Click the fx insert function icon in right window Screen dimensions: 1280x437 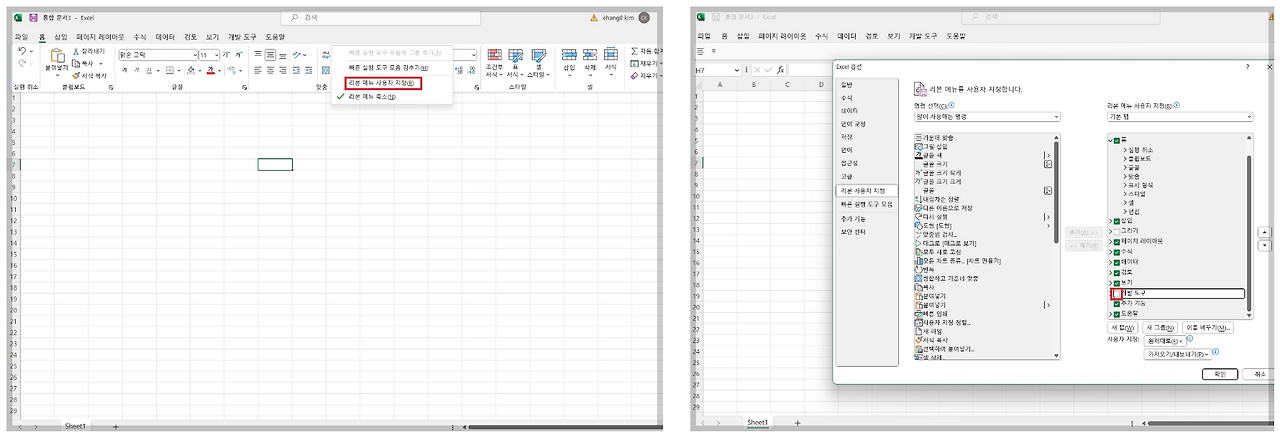(x=780, y=70)
